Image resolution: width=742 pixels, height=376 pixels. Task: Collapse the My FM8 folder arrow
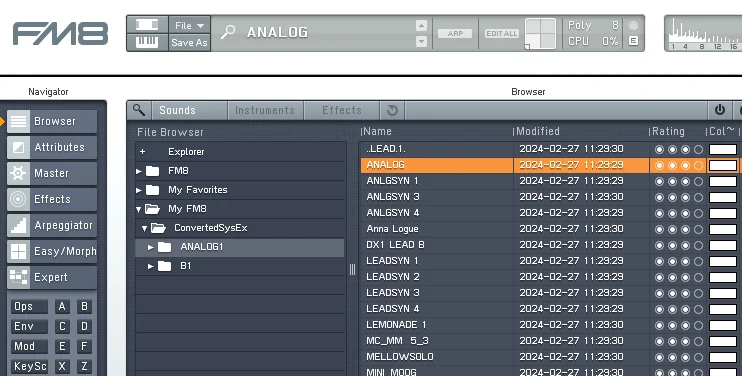139,209
